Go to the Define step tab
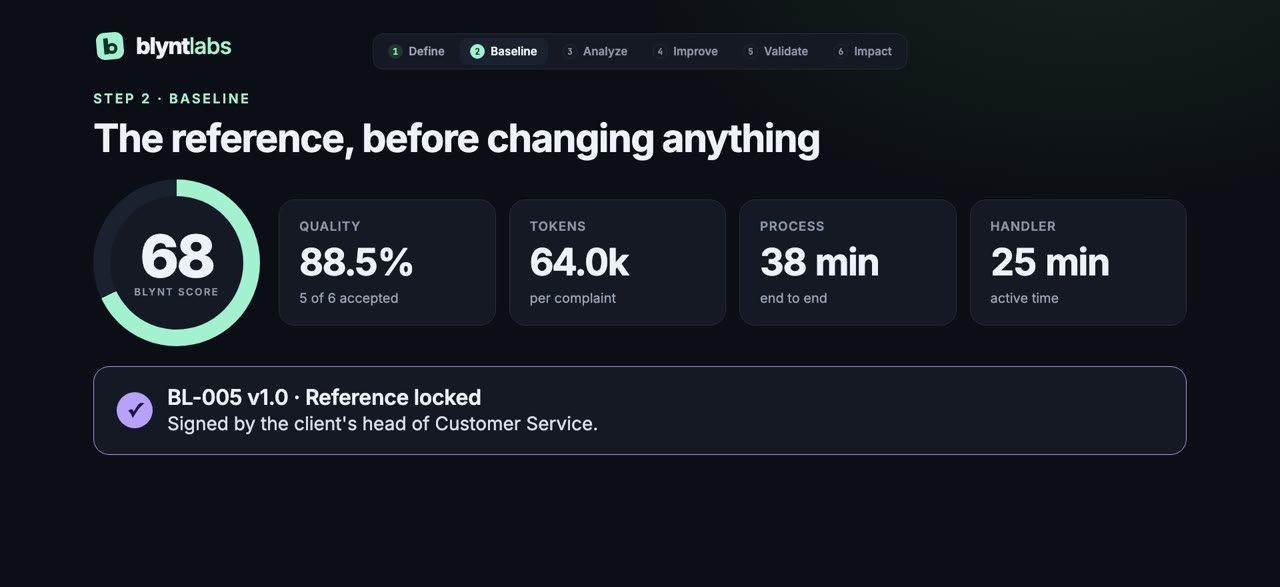Image resolution: width=1280 pixels, height=587 pixels. [x=416, y=51]
